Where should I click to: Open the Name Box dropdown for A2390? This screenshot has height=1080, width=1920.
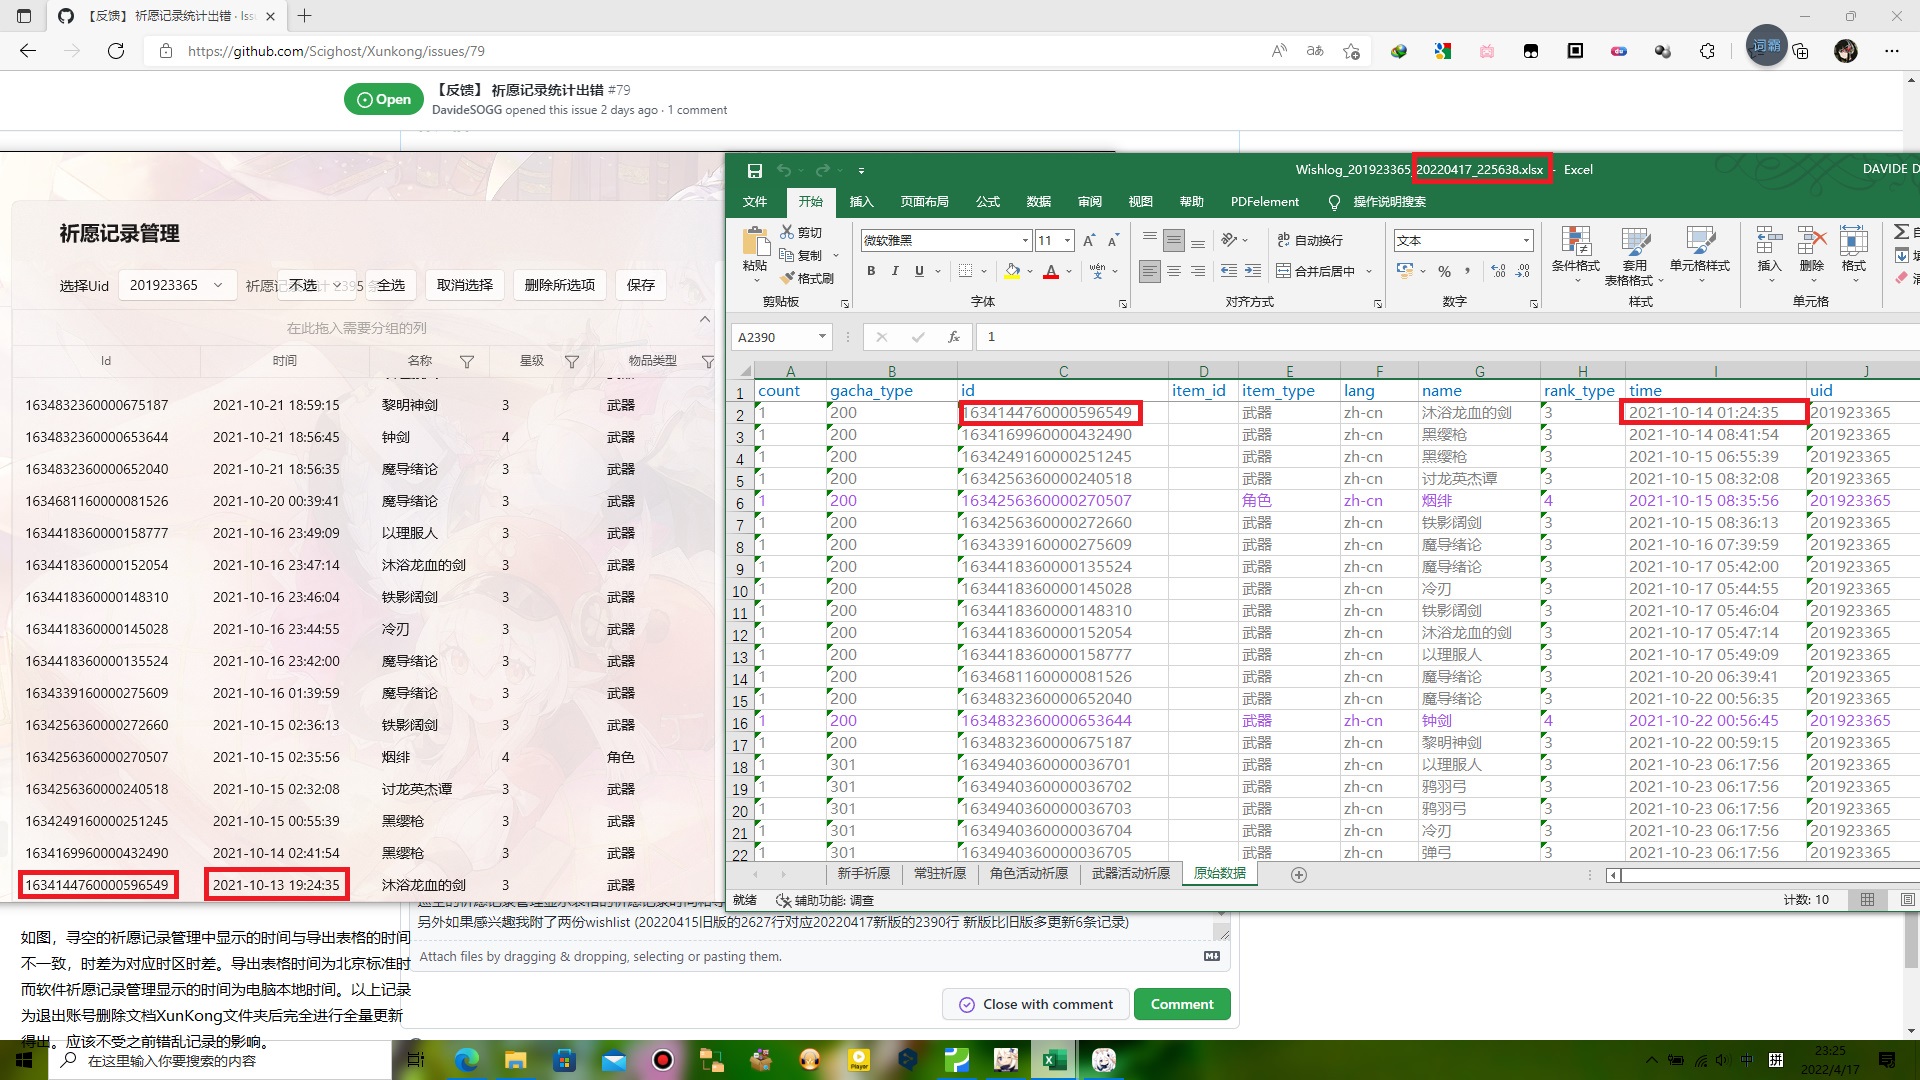822,337
